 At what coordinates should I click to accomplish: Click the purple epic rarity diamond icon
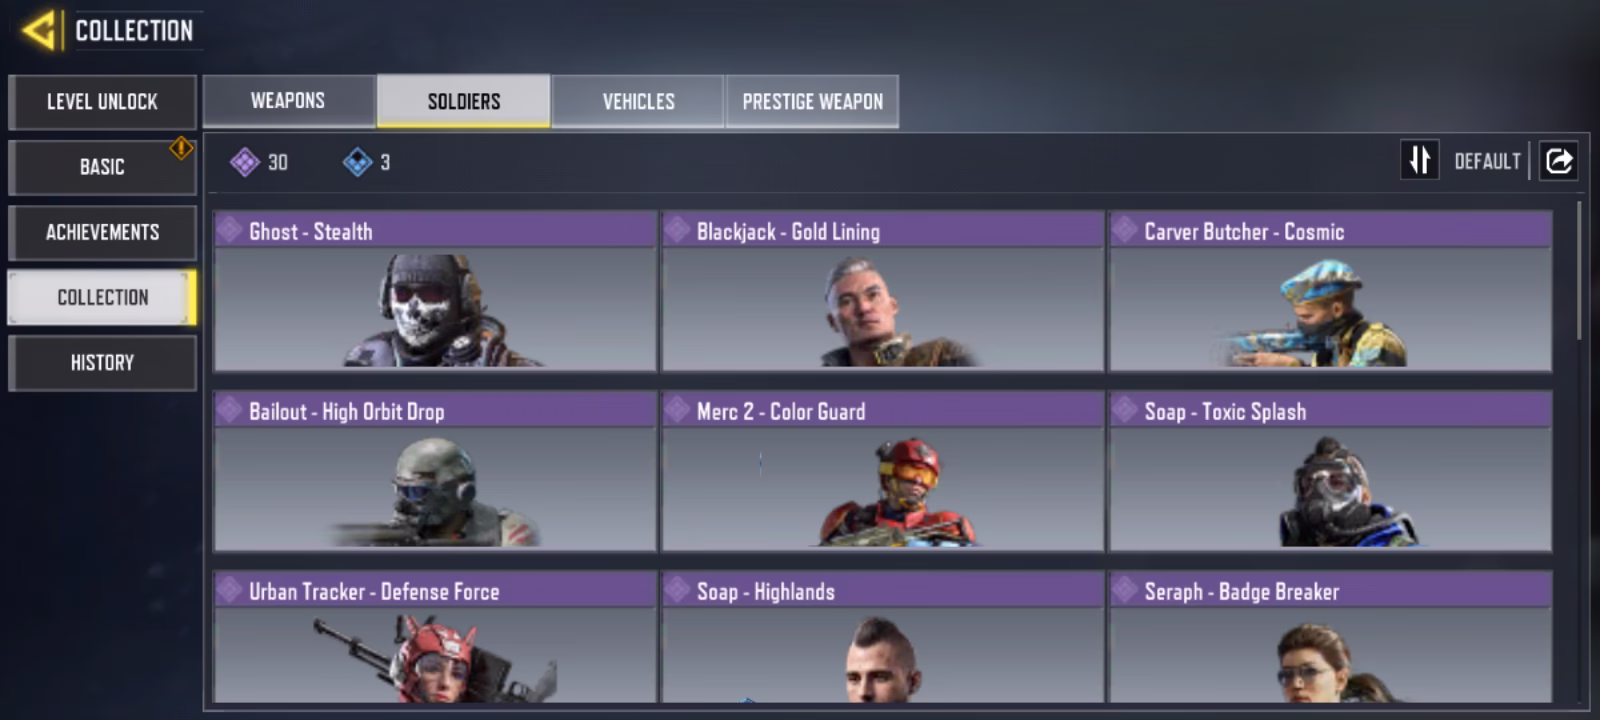pos(245,162)
